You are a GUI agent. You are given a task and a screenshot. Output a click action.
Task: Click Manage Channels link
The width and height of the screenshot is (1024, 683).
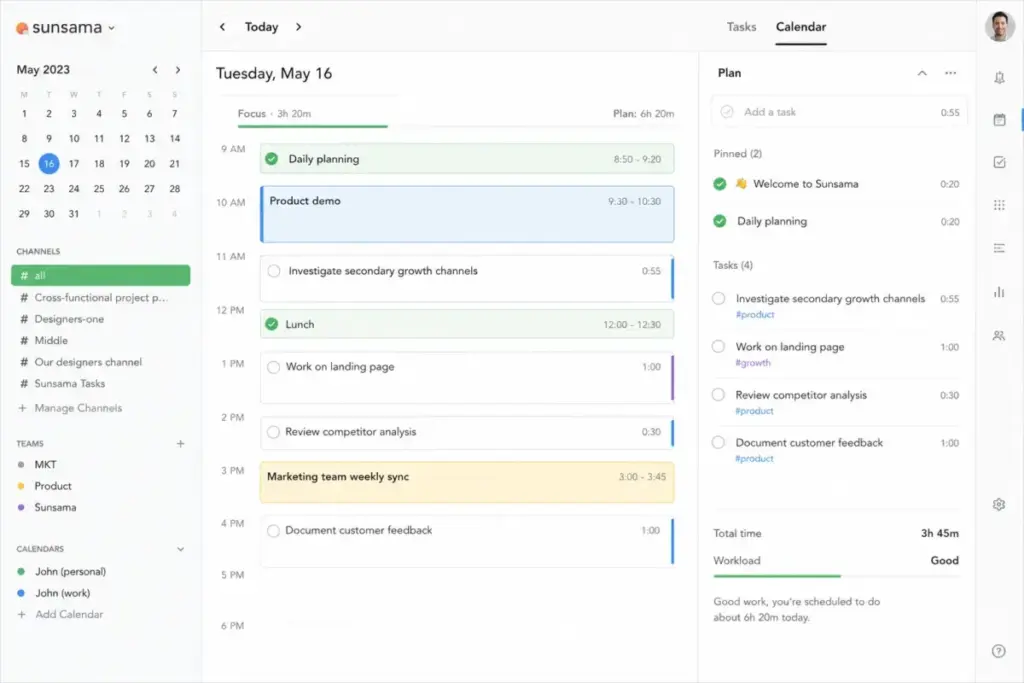[78, 408]
